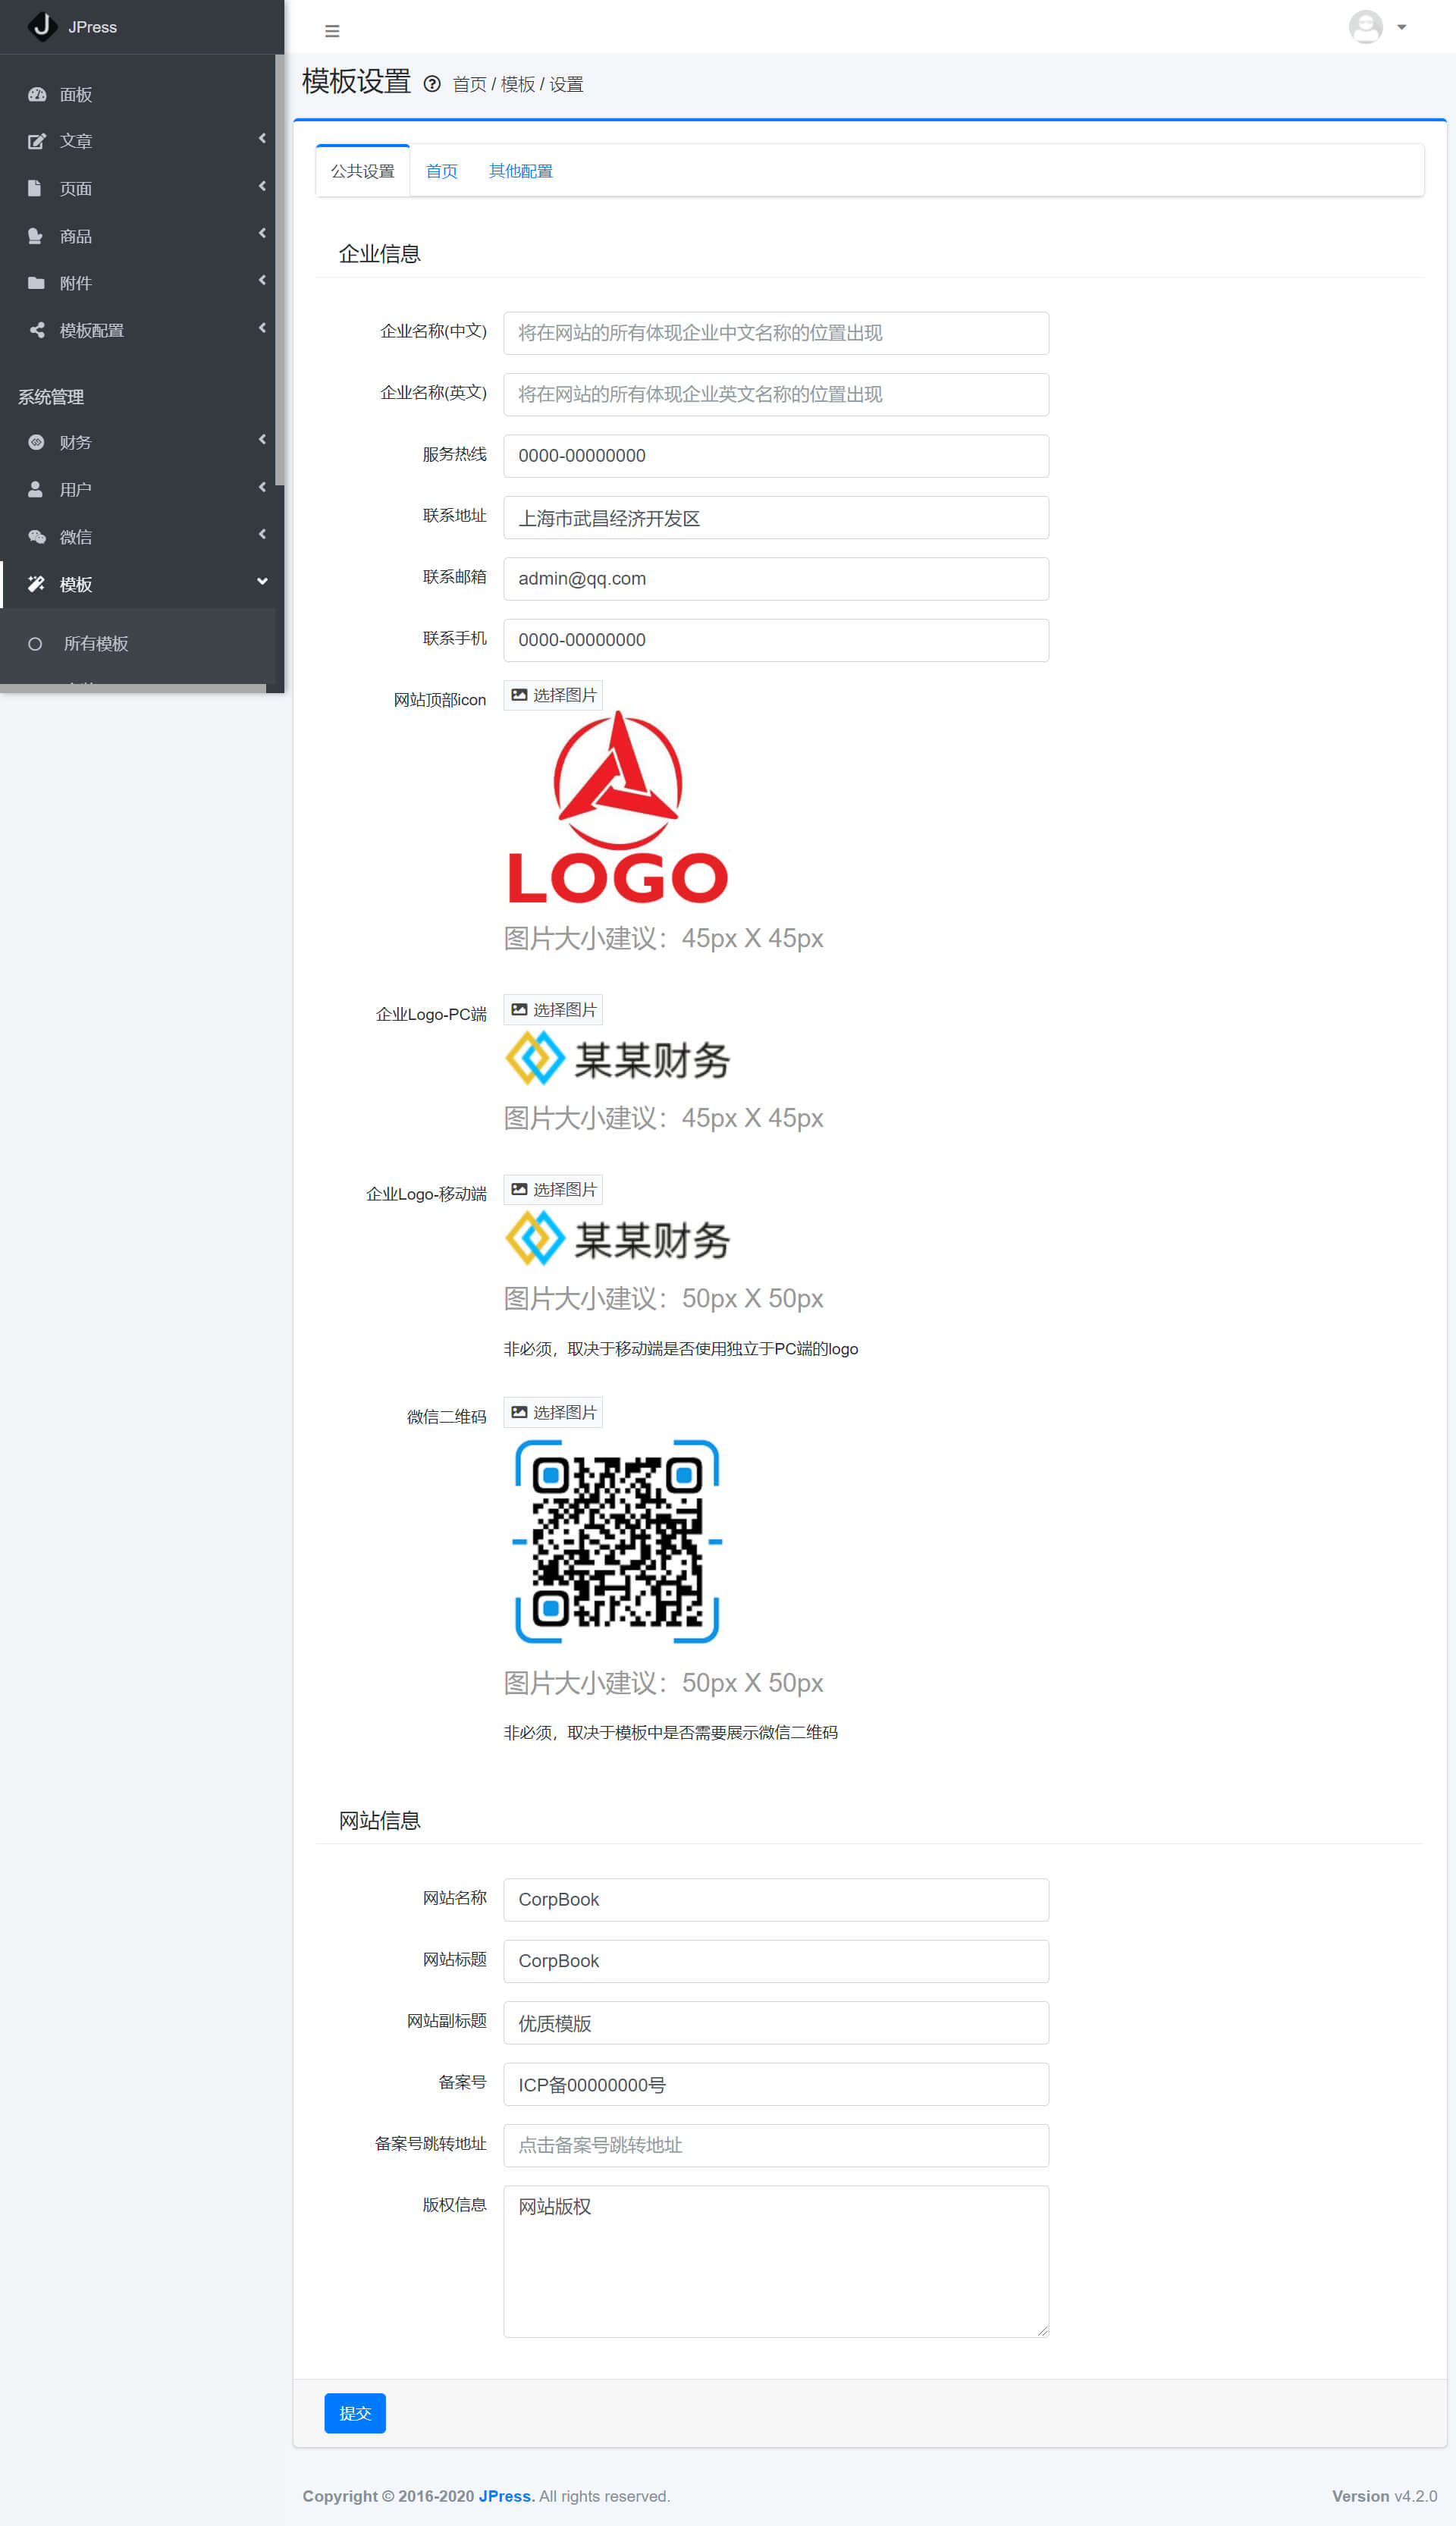Click the JPress logo icon
The width and height of the screenshot is (1456, 2526).
pos(42,26)
